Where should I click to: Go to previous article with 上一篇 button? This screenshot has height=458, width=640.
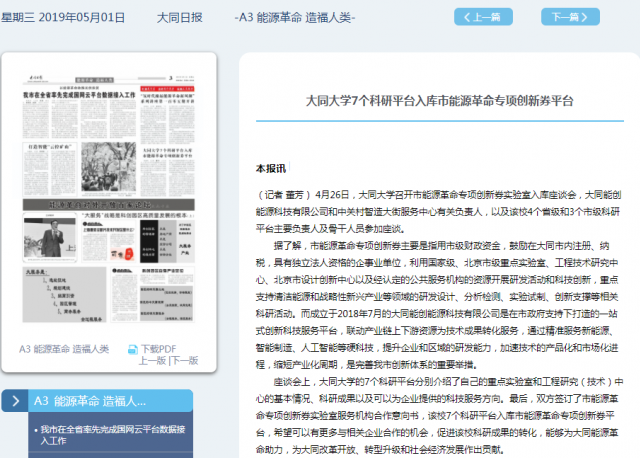click(x=483, y=17)
